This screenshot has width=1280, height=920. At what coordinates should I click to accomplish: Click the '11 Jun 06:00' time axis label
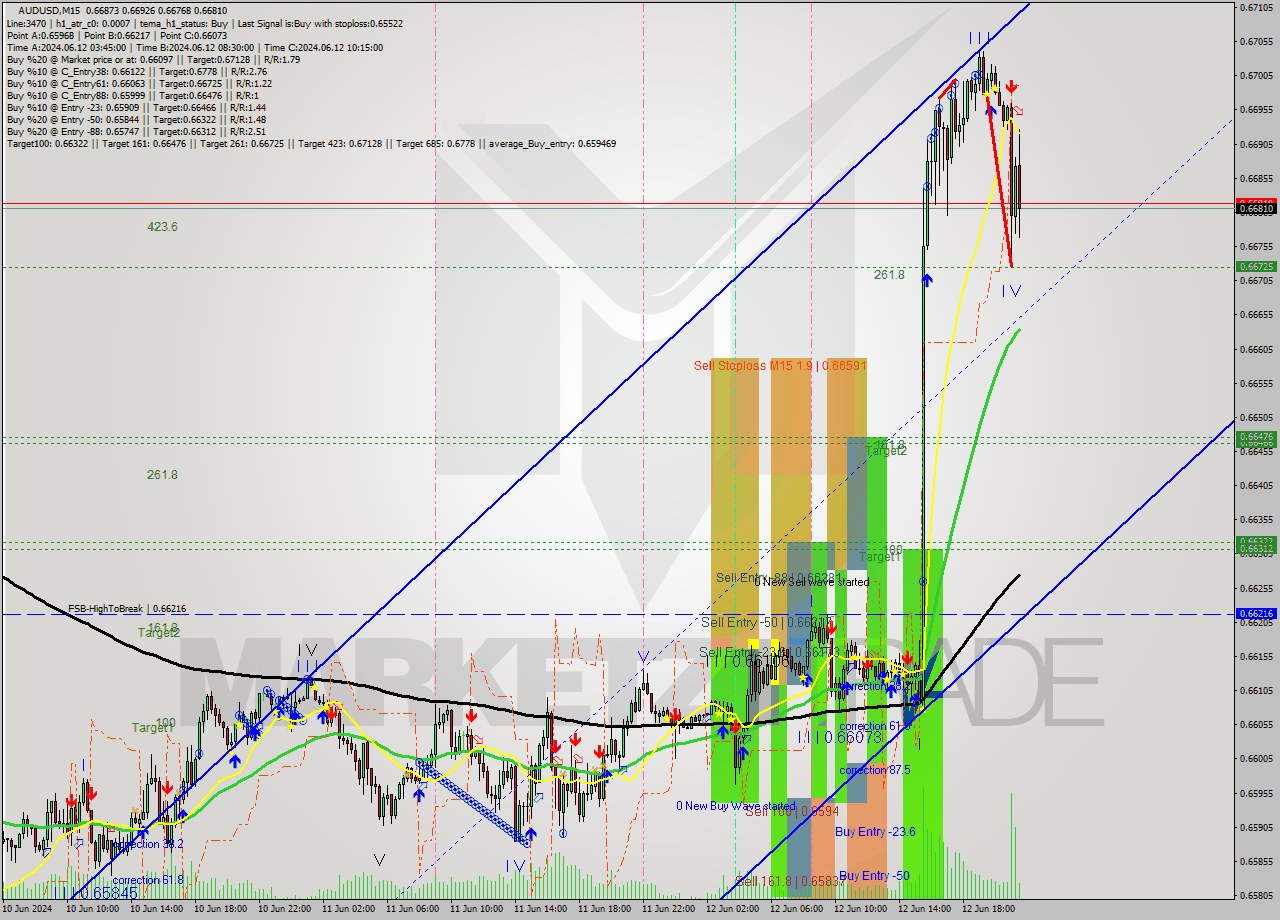point(412,910)
